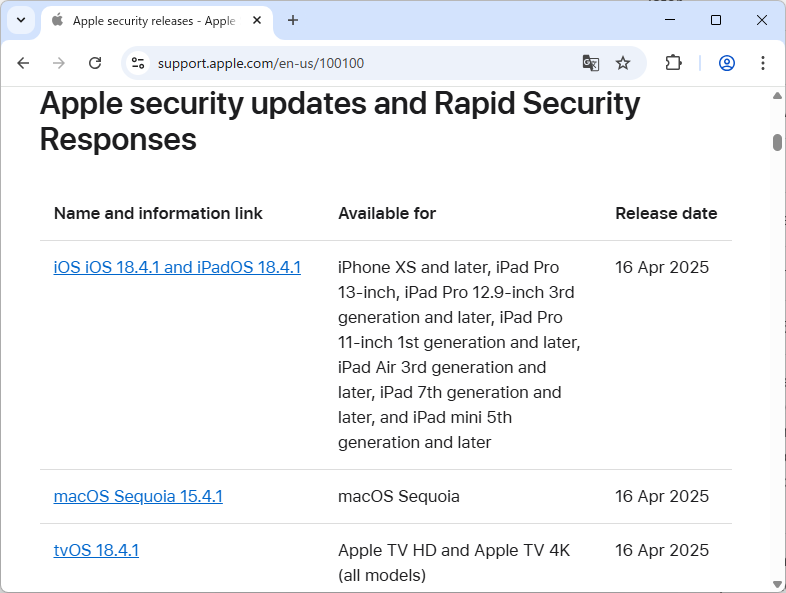The width and height of the screenshot is (786, 593).
Task: Translate this page with Google Translate icon
Action: click(x=591, y=63)
